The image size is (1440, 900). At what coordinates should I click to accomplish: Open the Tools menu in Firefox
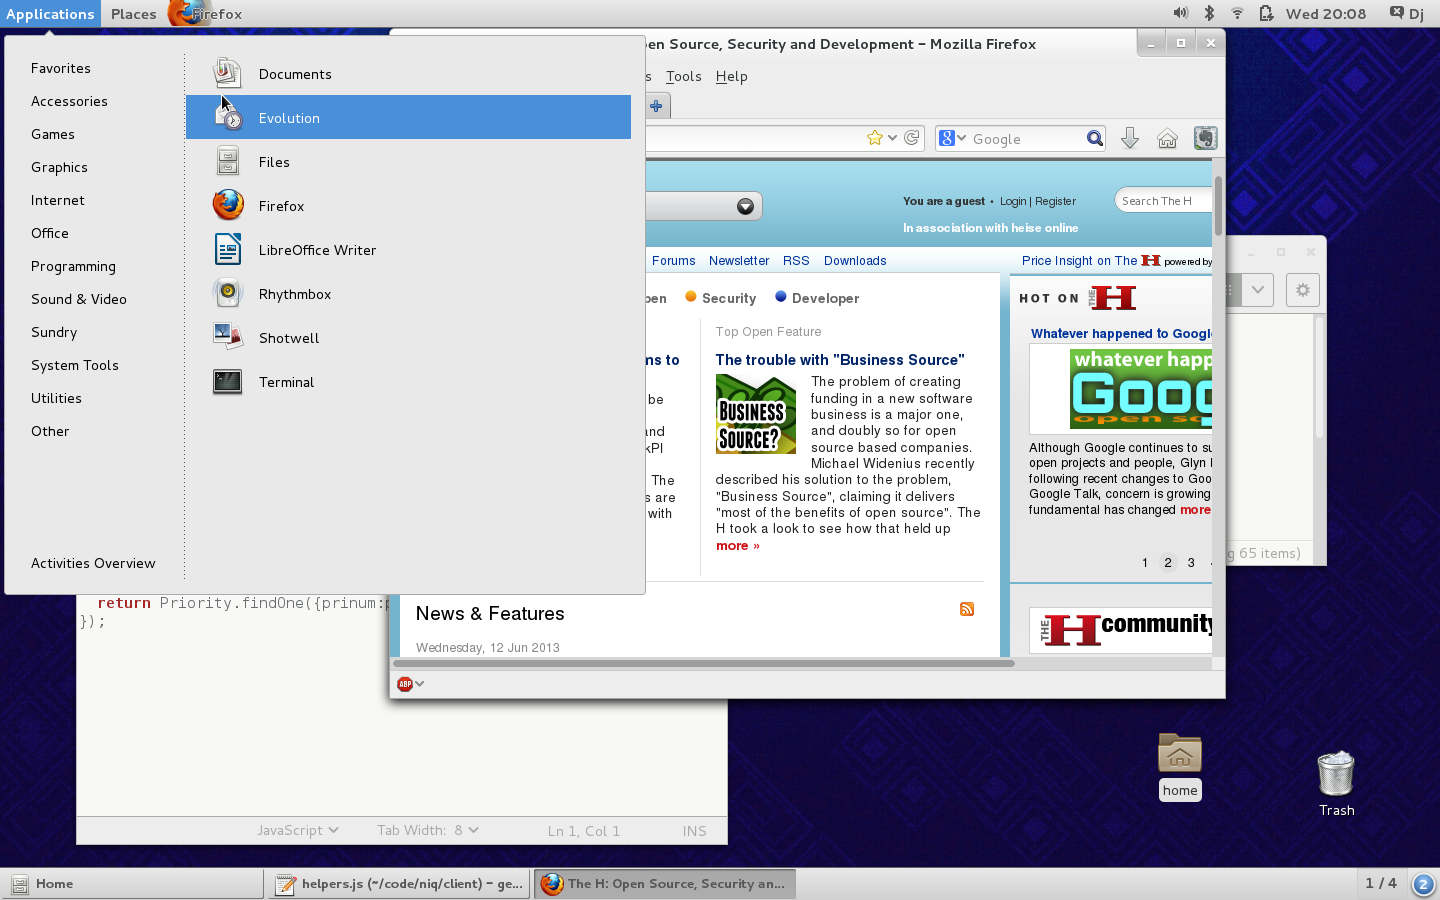[683, 76]
